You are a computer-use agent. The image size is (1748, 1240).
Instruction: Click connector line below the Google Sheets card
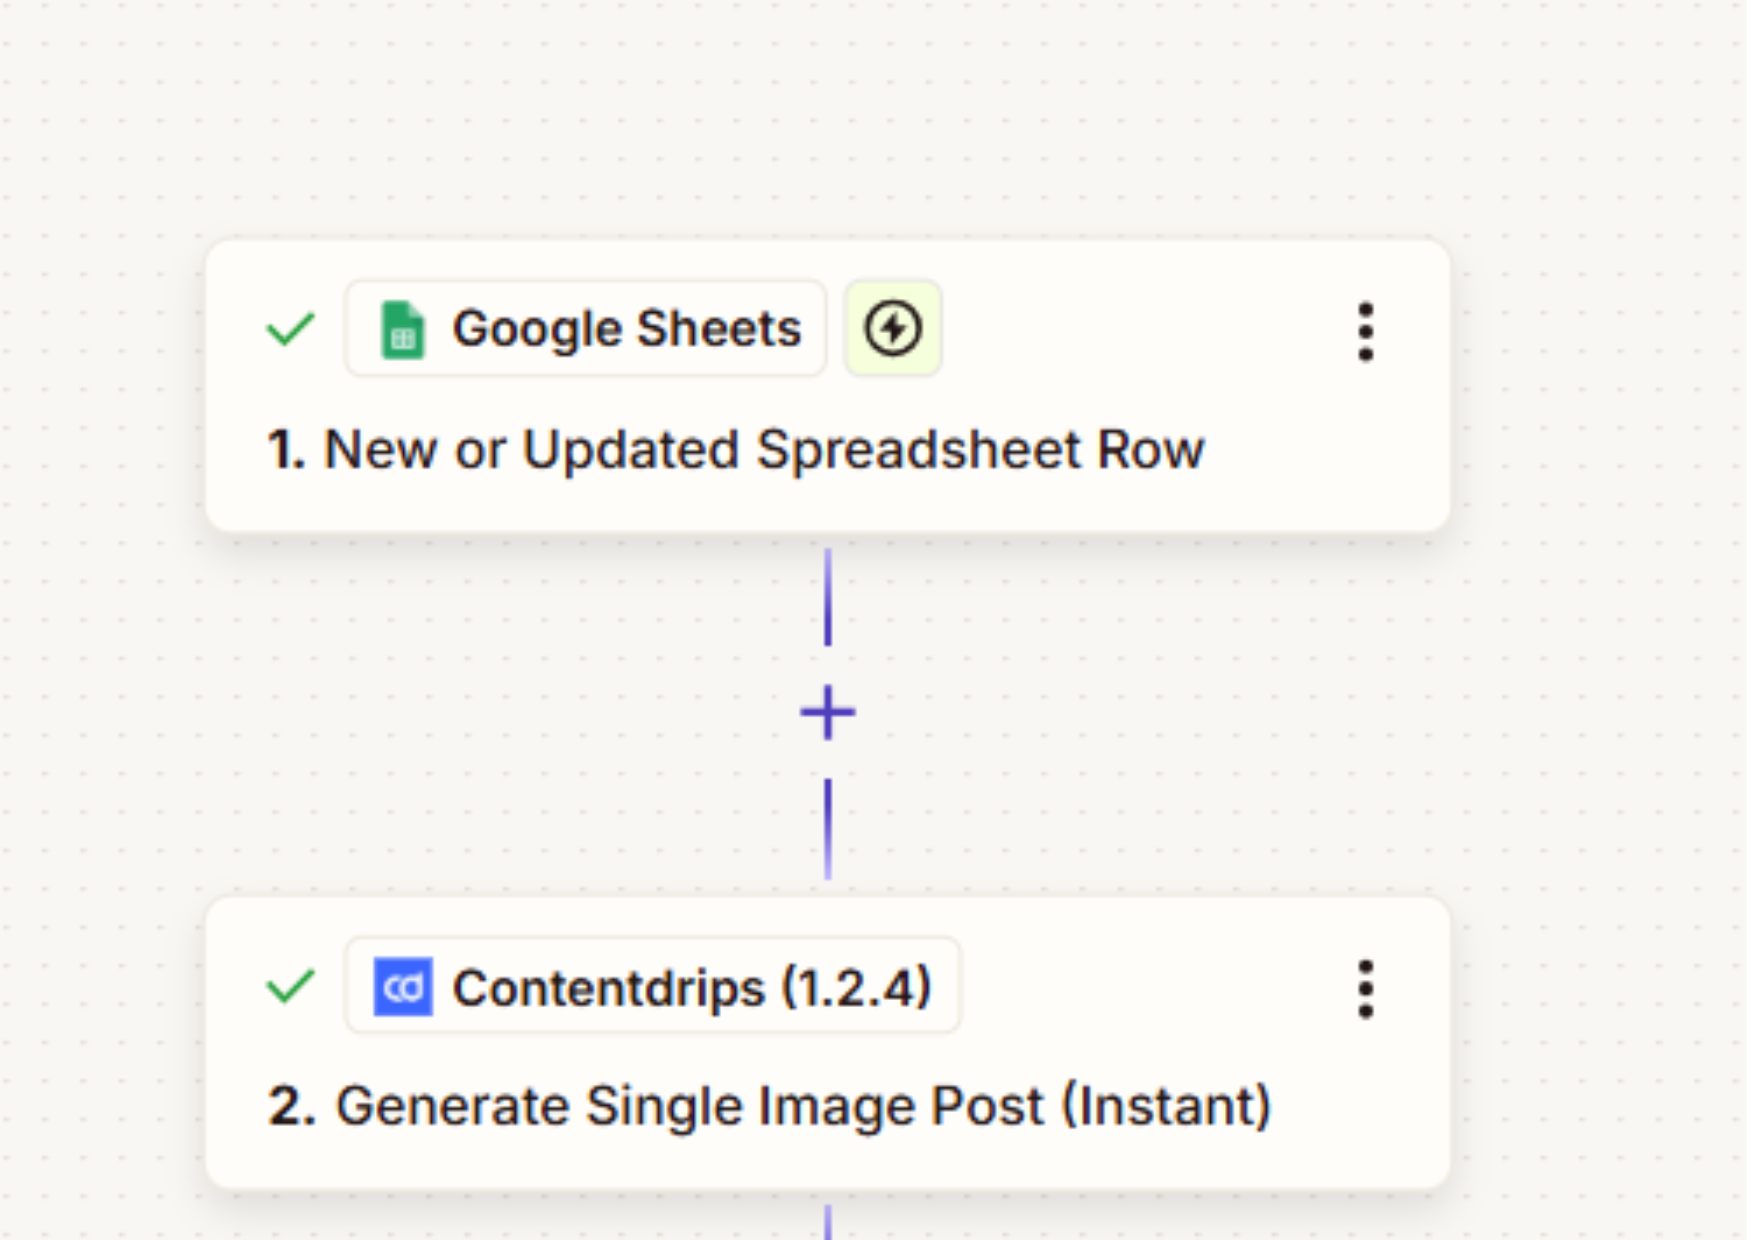pos(828,597)
